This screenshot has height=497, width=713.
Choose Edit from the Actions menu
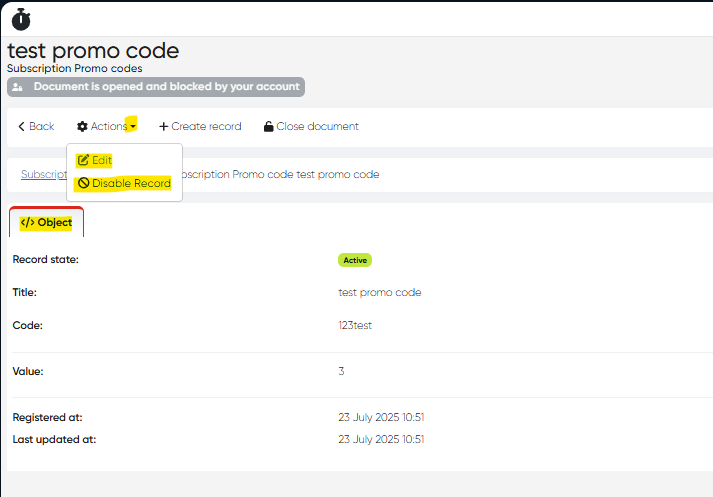(101, 160)
